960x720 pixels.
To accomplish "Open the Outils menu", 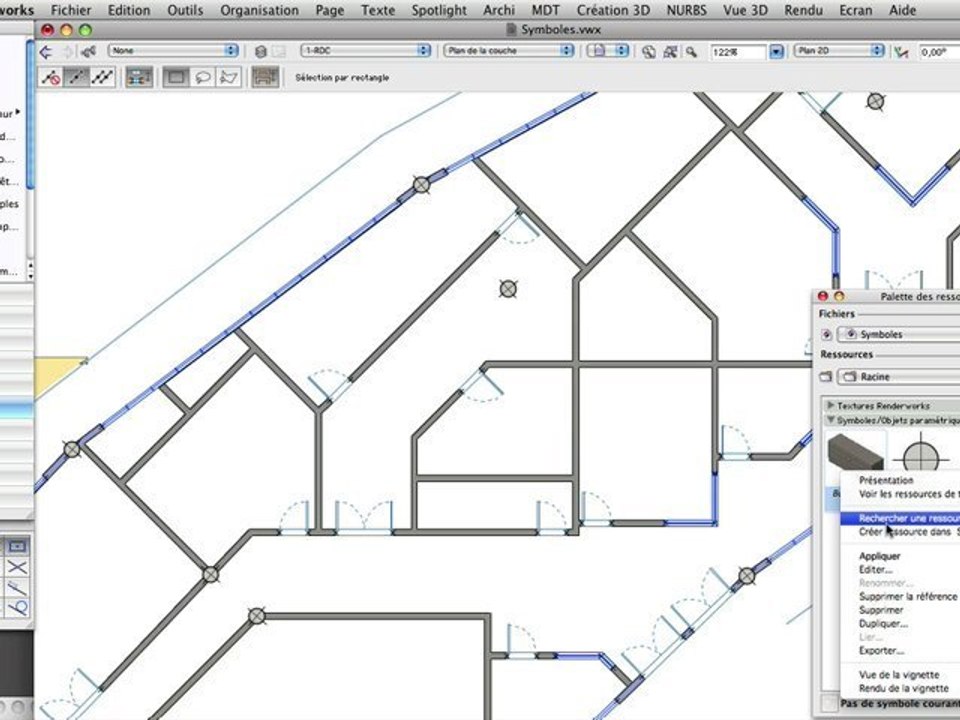I will 185,10.
